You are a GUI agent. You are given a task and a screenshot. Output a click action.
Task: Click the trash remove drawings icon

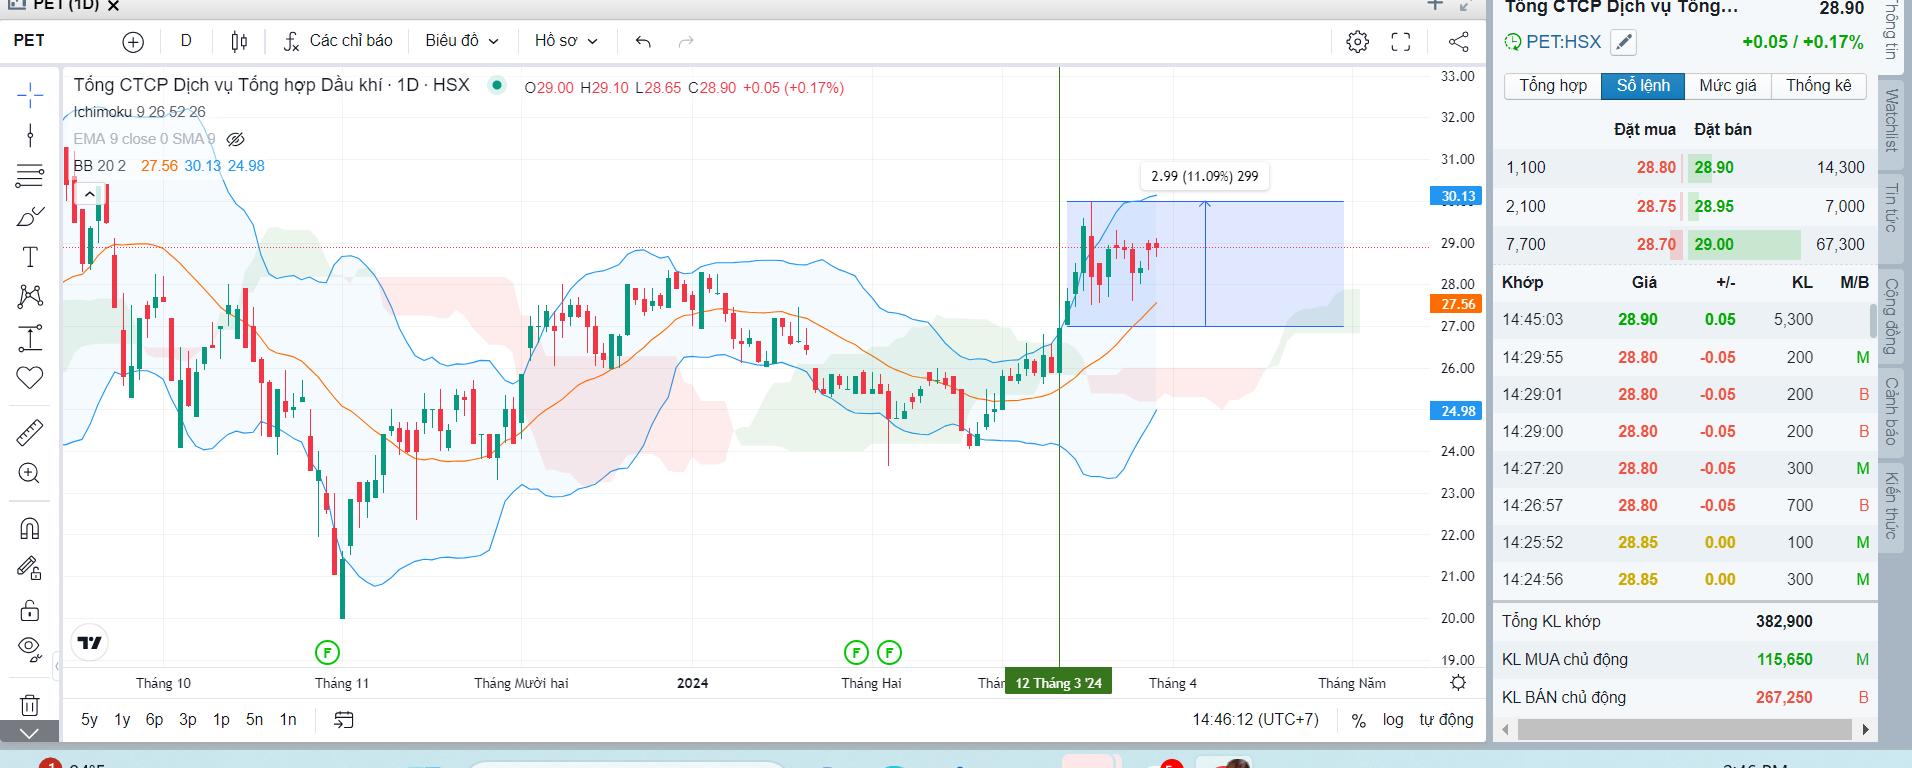30,705
